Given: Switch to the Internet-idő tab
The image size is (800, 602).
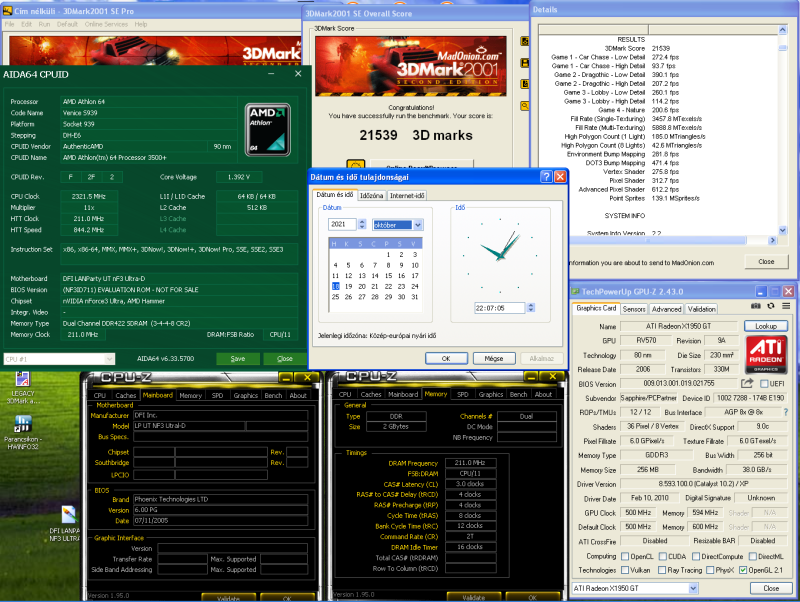Looking at the screenshot, I should 407,195.
